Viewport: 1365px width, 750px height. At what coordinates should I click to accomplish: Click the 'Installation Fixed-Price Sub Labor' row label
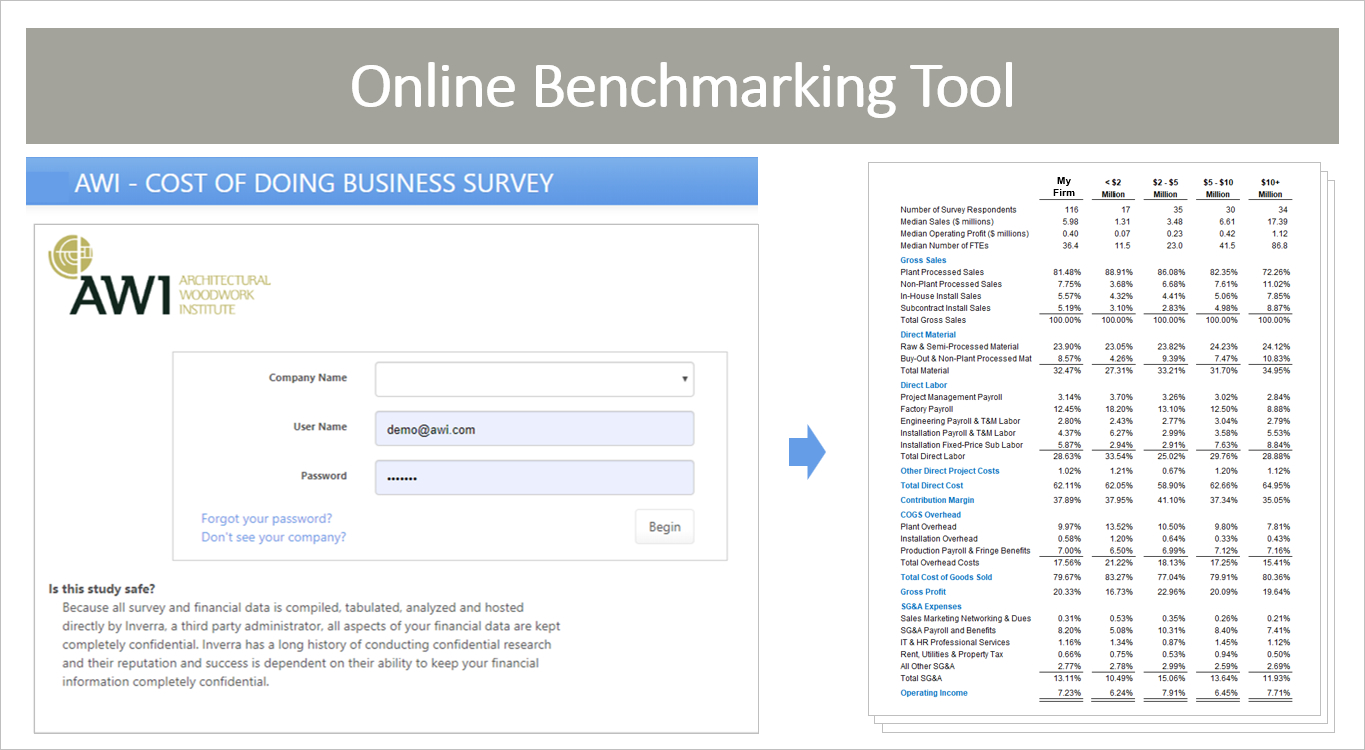[963, 445]
